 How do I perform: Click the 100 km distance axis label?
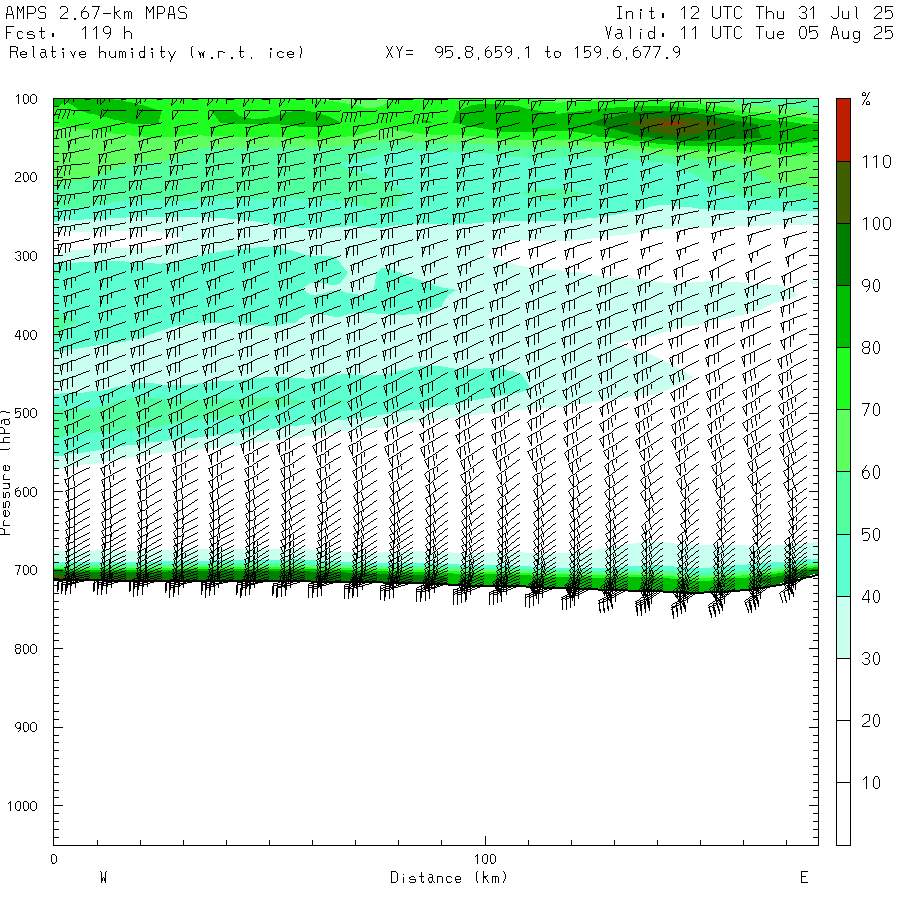point(485,859)
